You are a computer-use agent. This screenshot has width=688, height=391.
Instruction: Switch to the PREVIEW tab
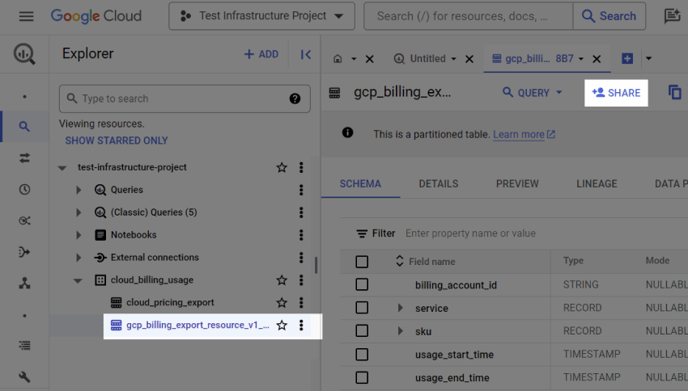click(x=517, y=184)
